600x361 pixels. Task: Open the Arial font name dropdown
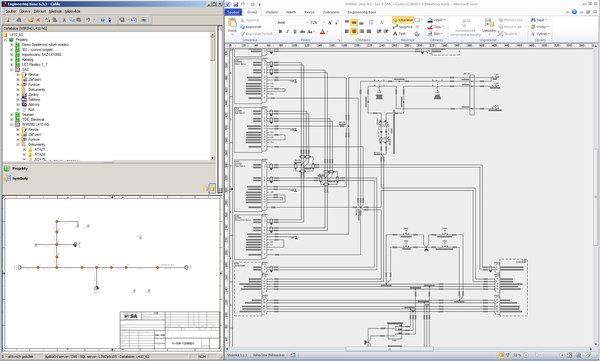click(293, 23)
